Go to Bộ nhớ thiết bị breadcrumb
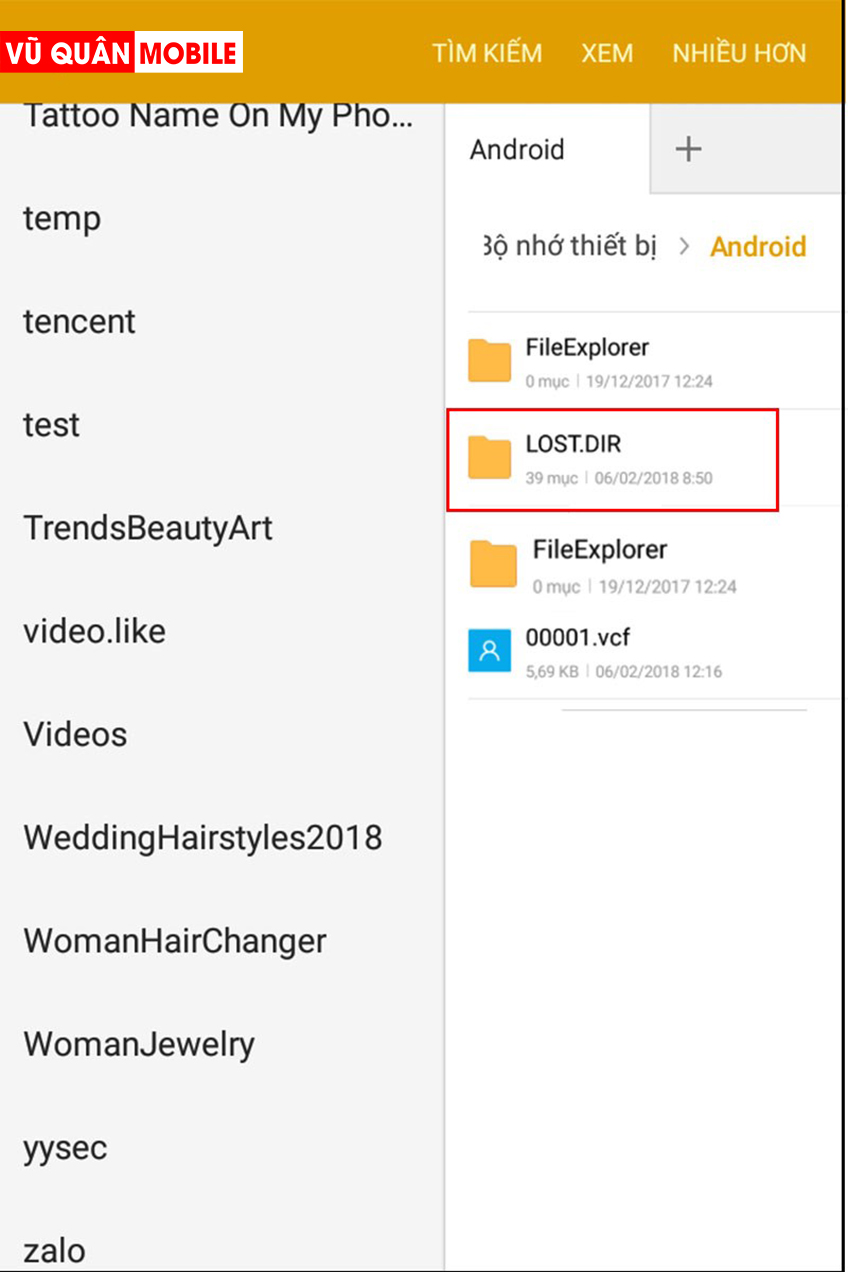This screenshot has height=1272, width=848. pyautogui.click(x=570, y=246)
